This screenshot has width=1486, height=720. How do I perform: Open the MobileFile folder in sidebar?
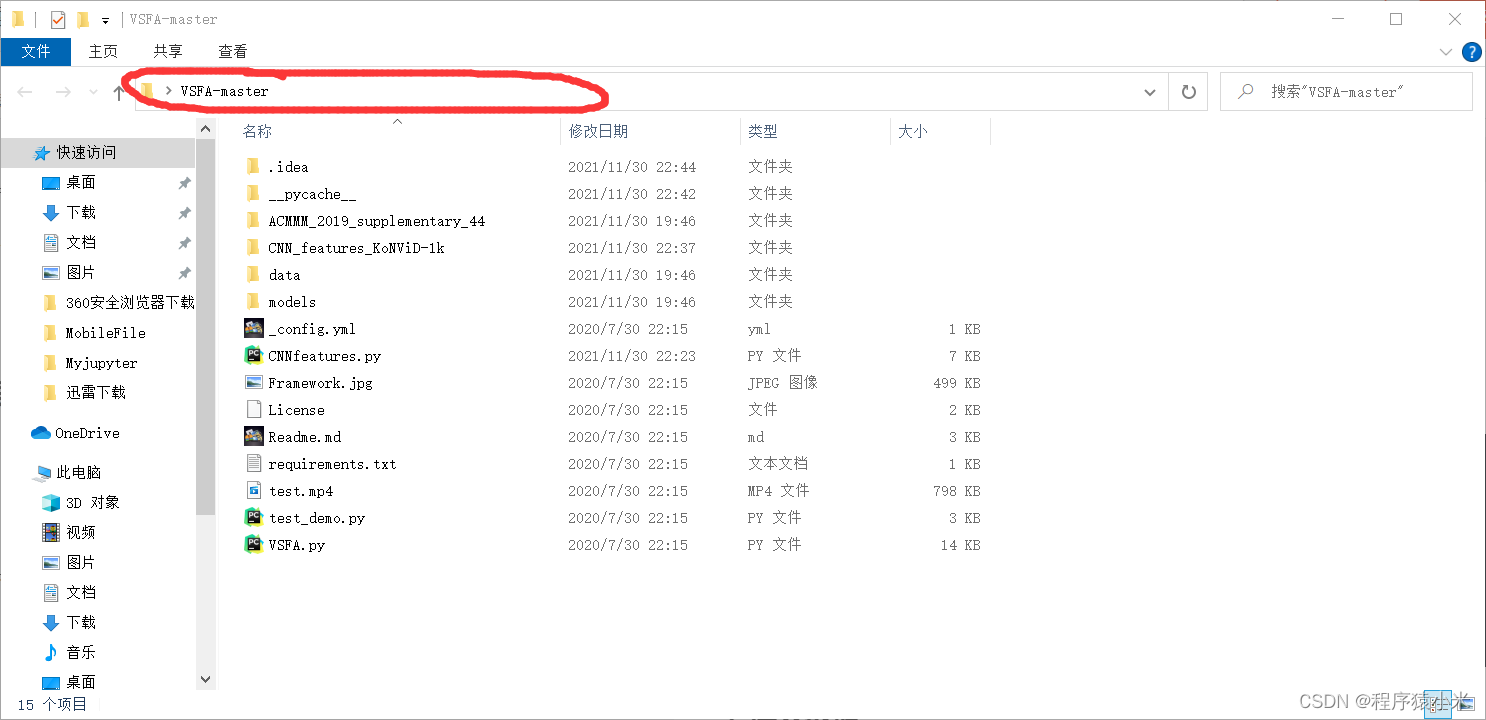click(106, 333)
